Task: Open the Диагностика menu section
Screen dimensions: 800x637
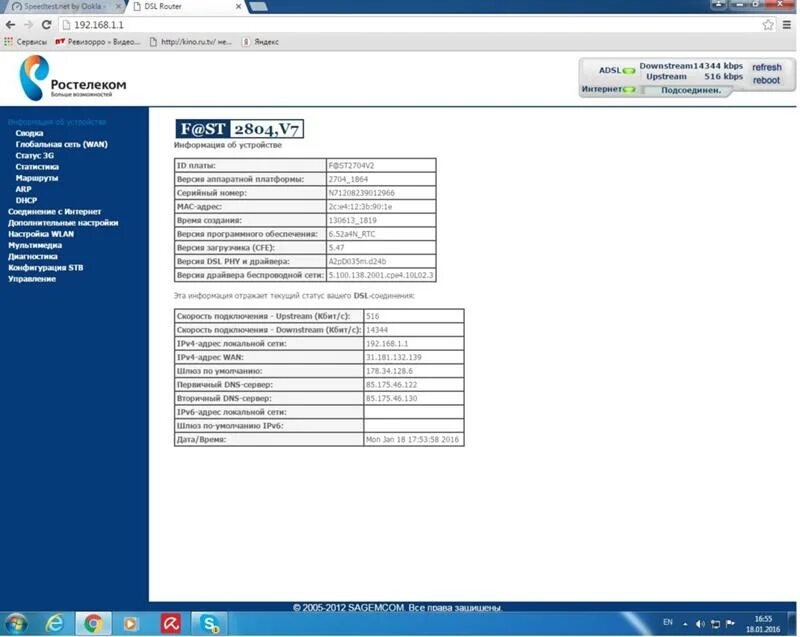Action: [x=33, y=257]
